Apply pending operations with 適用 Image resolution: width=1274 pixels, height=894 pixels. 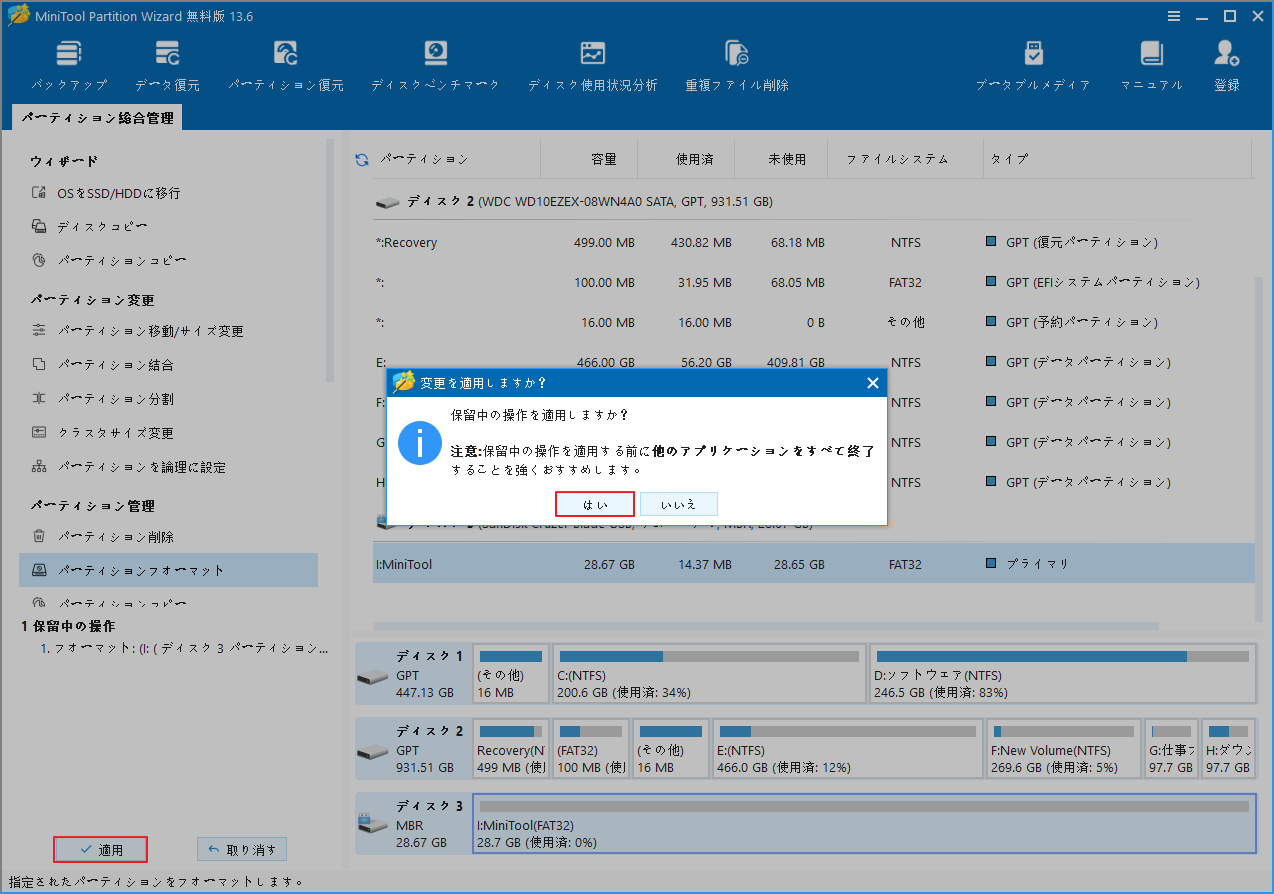click(100, 849)
